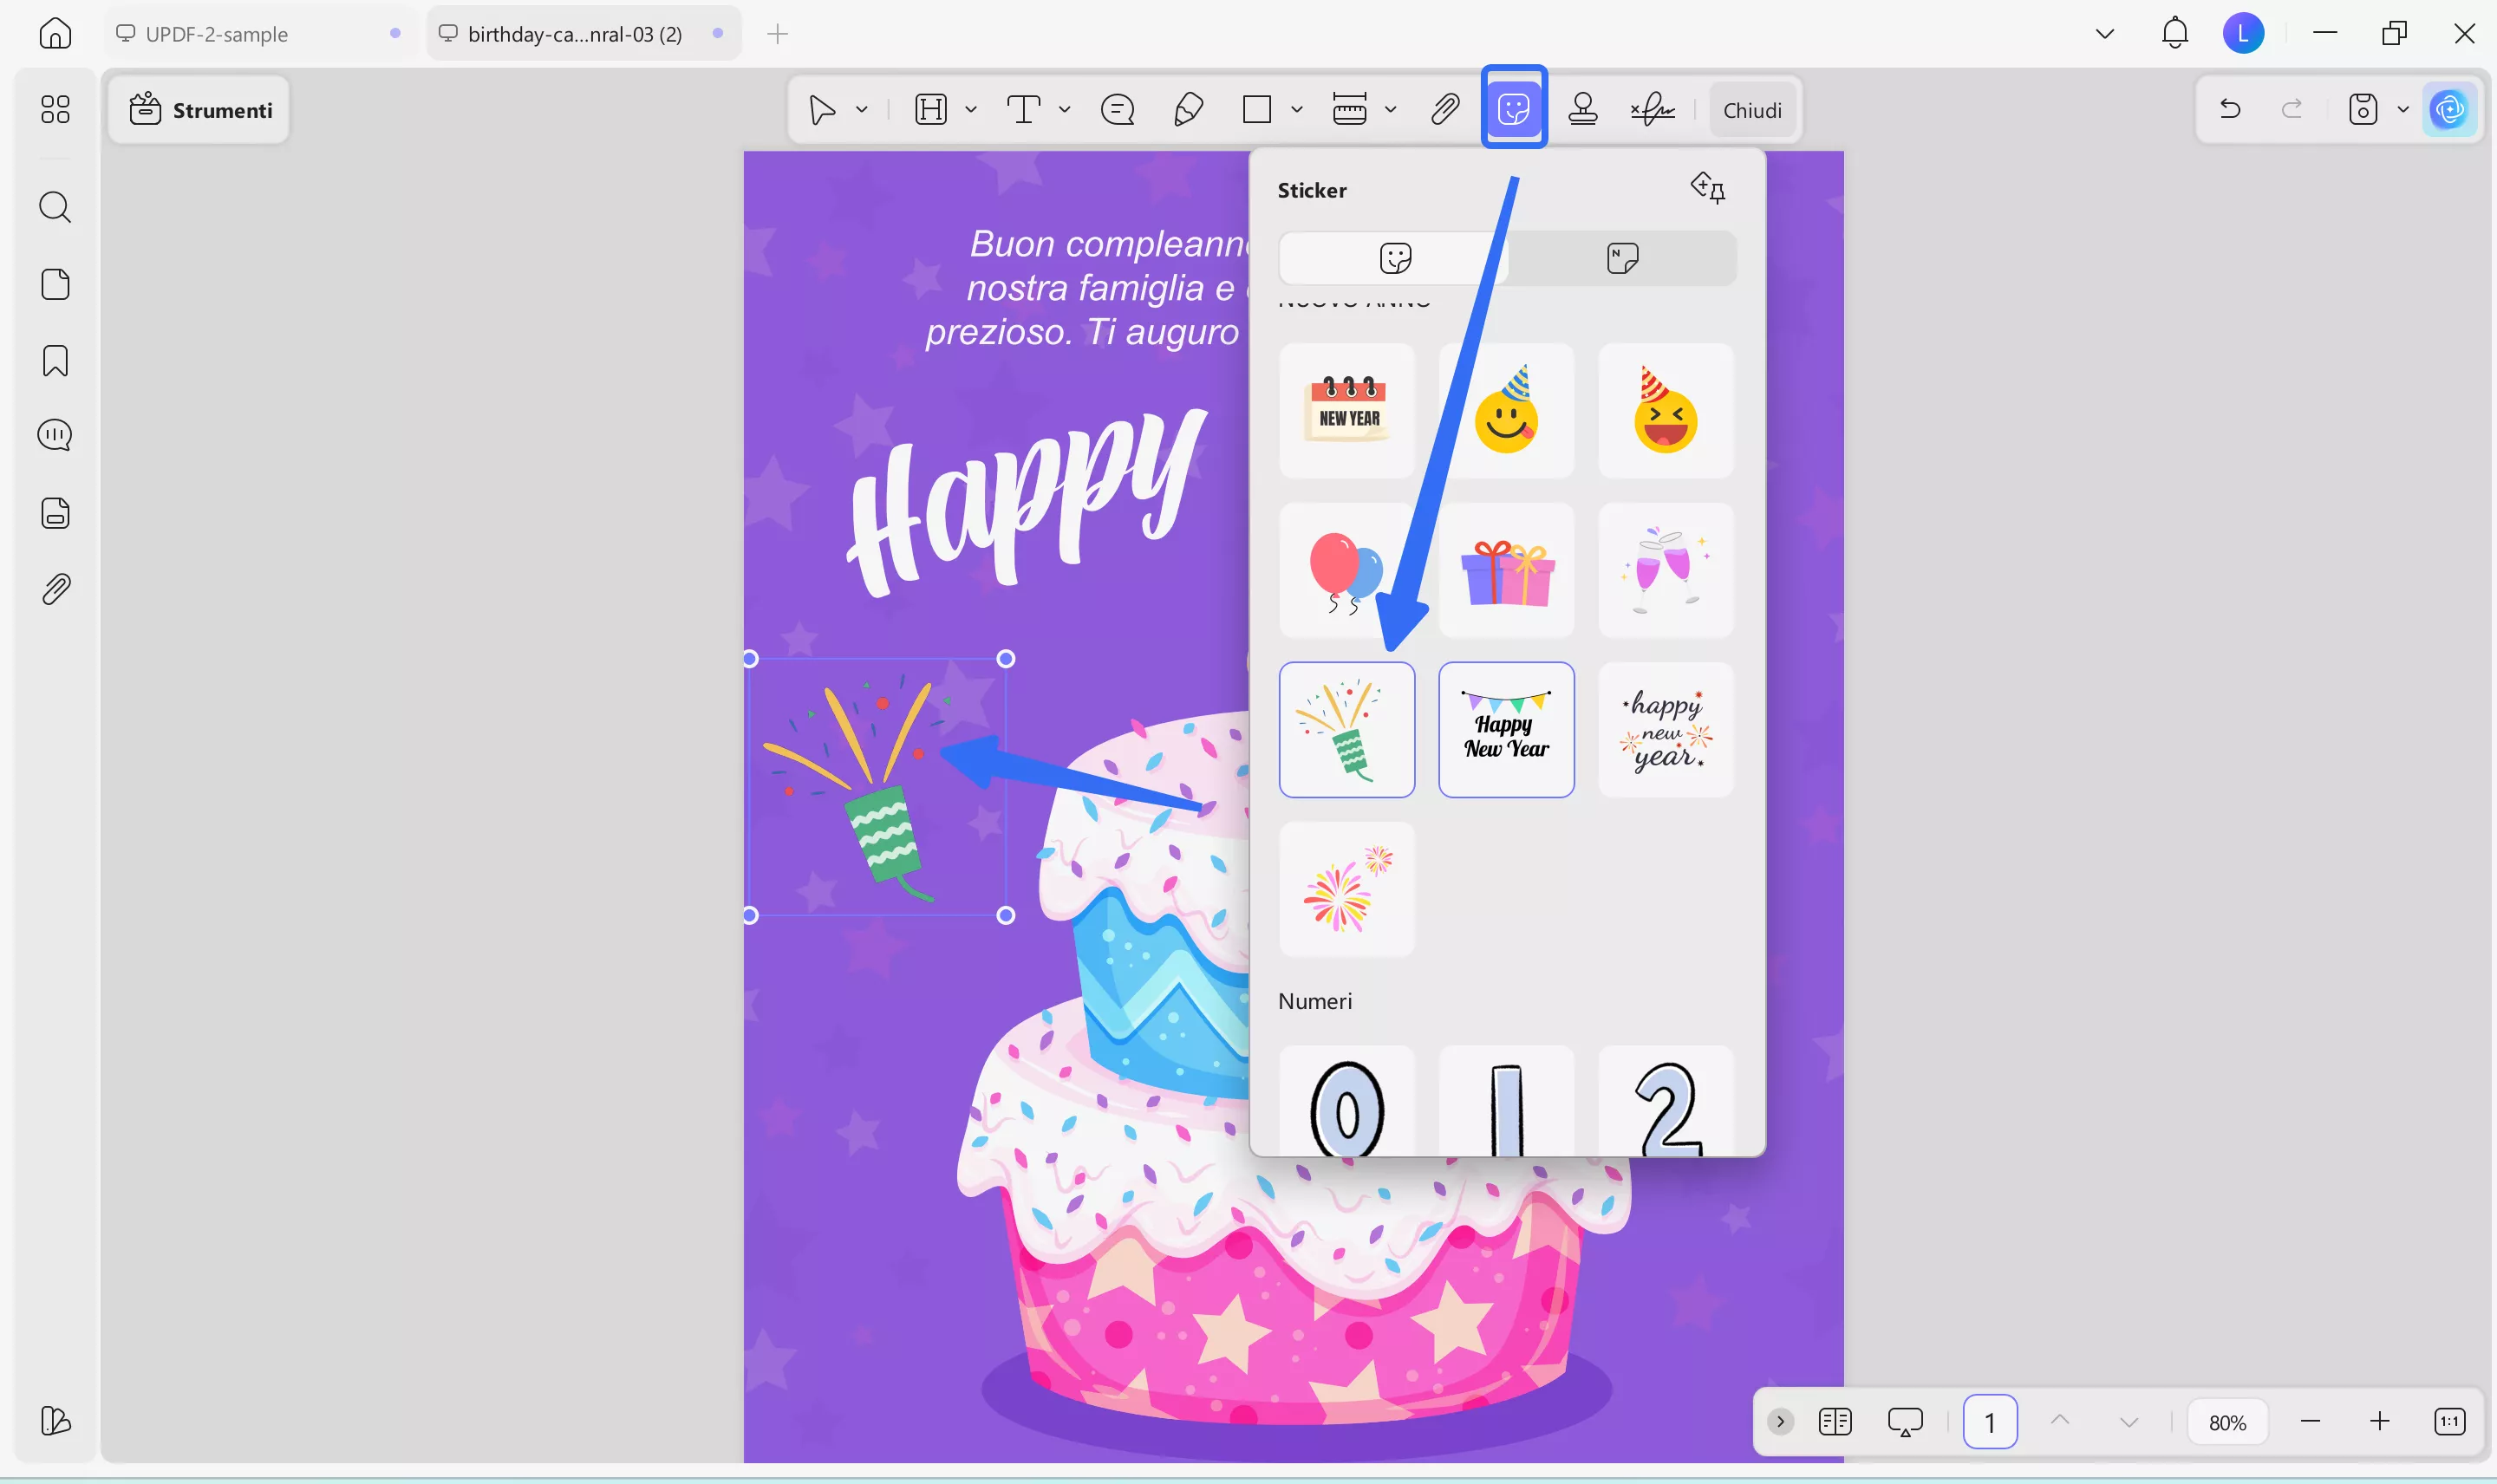Open the Comment bubble tool
2497x1484 pixels.
point(1117,109)
